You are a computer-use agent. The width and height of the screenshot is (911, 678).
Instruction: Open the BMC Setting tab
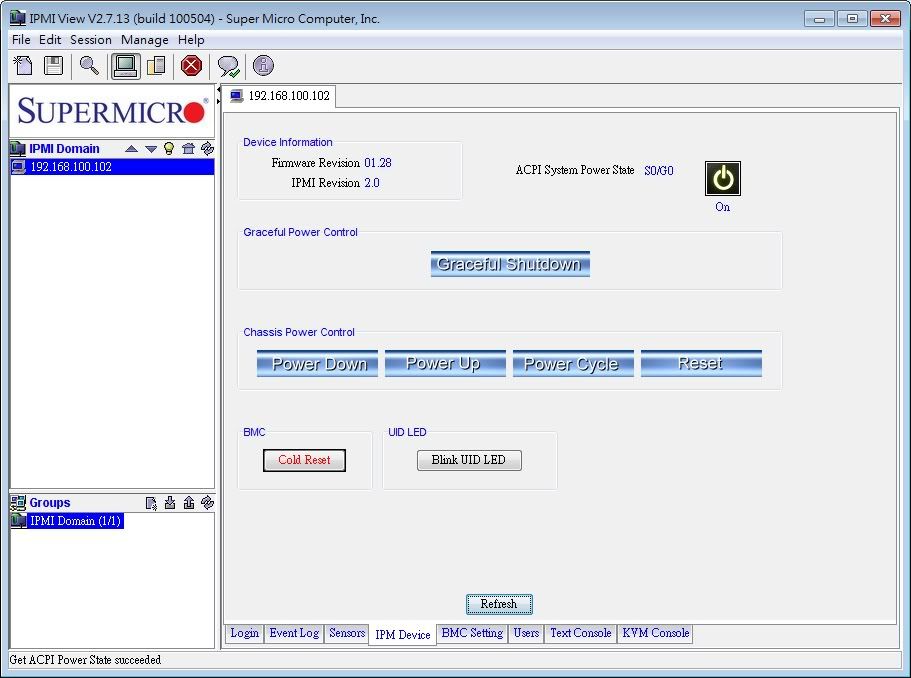point(472,633)
